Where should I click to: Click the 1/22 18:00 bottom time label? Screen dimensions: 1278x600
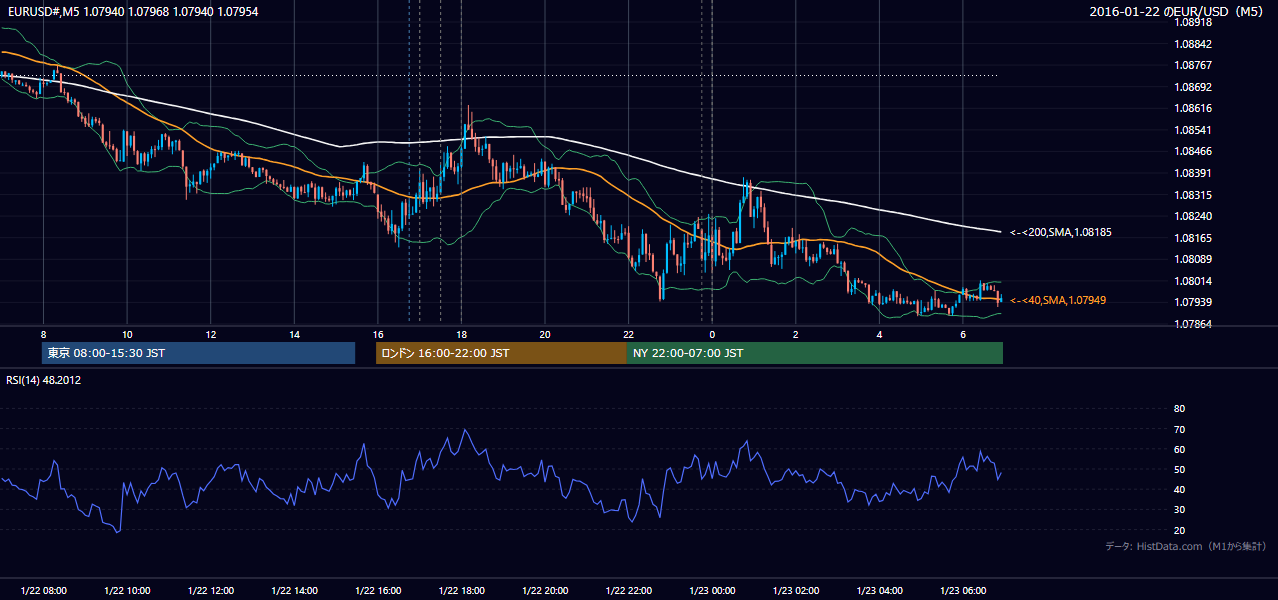coord(461,591)
